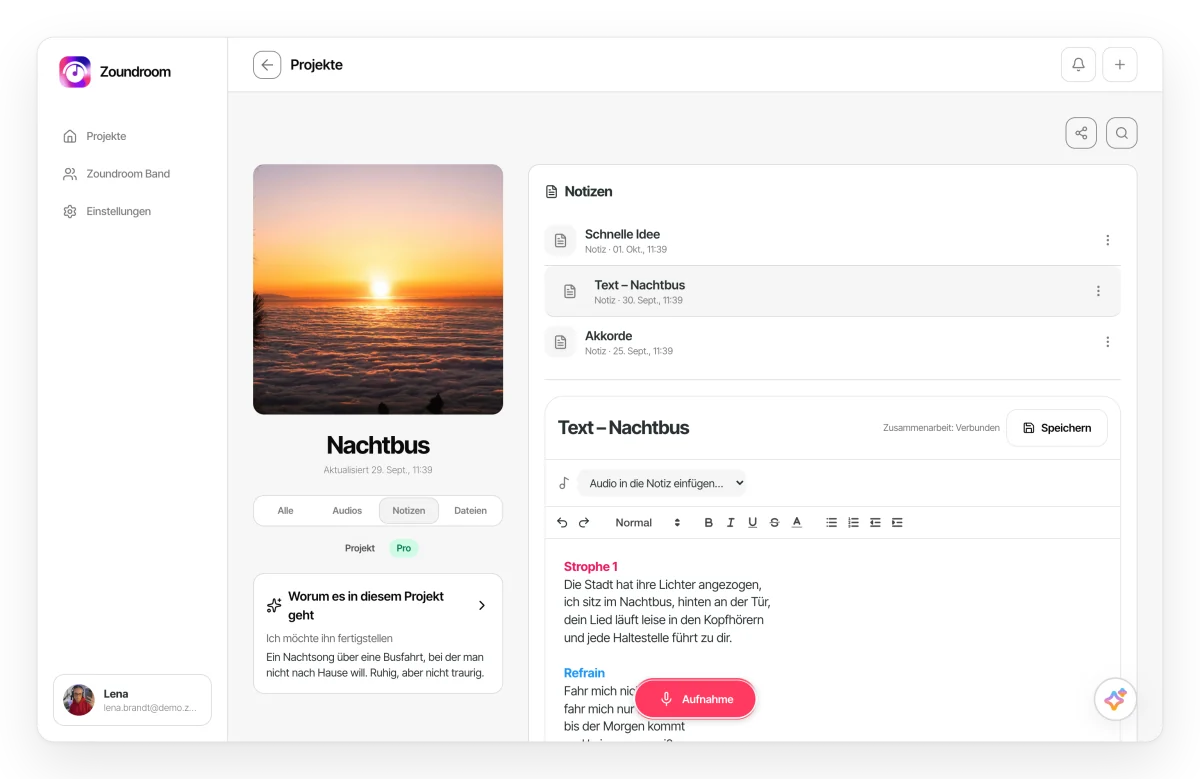Open Lena's user profile card
1200x779 pixels.
point(132,700)
